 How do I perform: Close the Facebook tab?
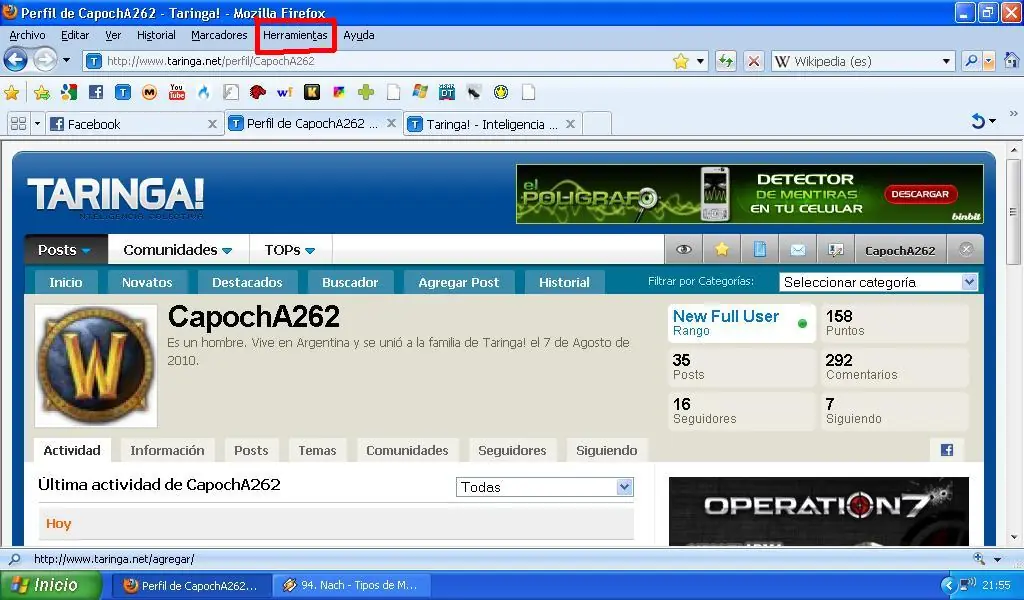pyautogui.click(x=212, y=124)
